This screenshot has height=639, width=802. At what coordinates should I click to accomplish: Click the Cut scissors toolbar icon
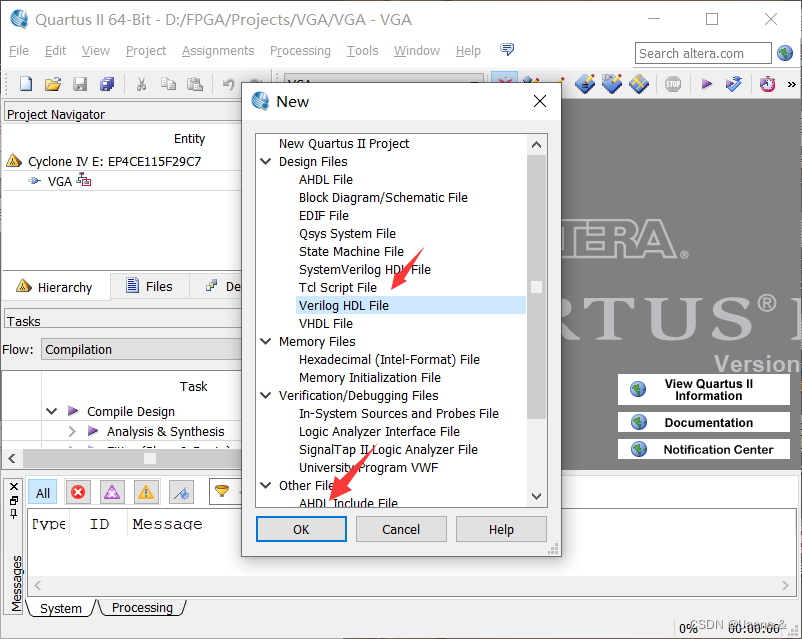(141, 83)
